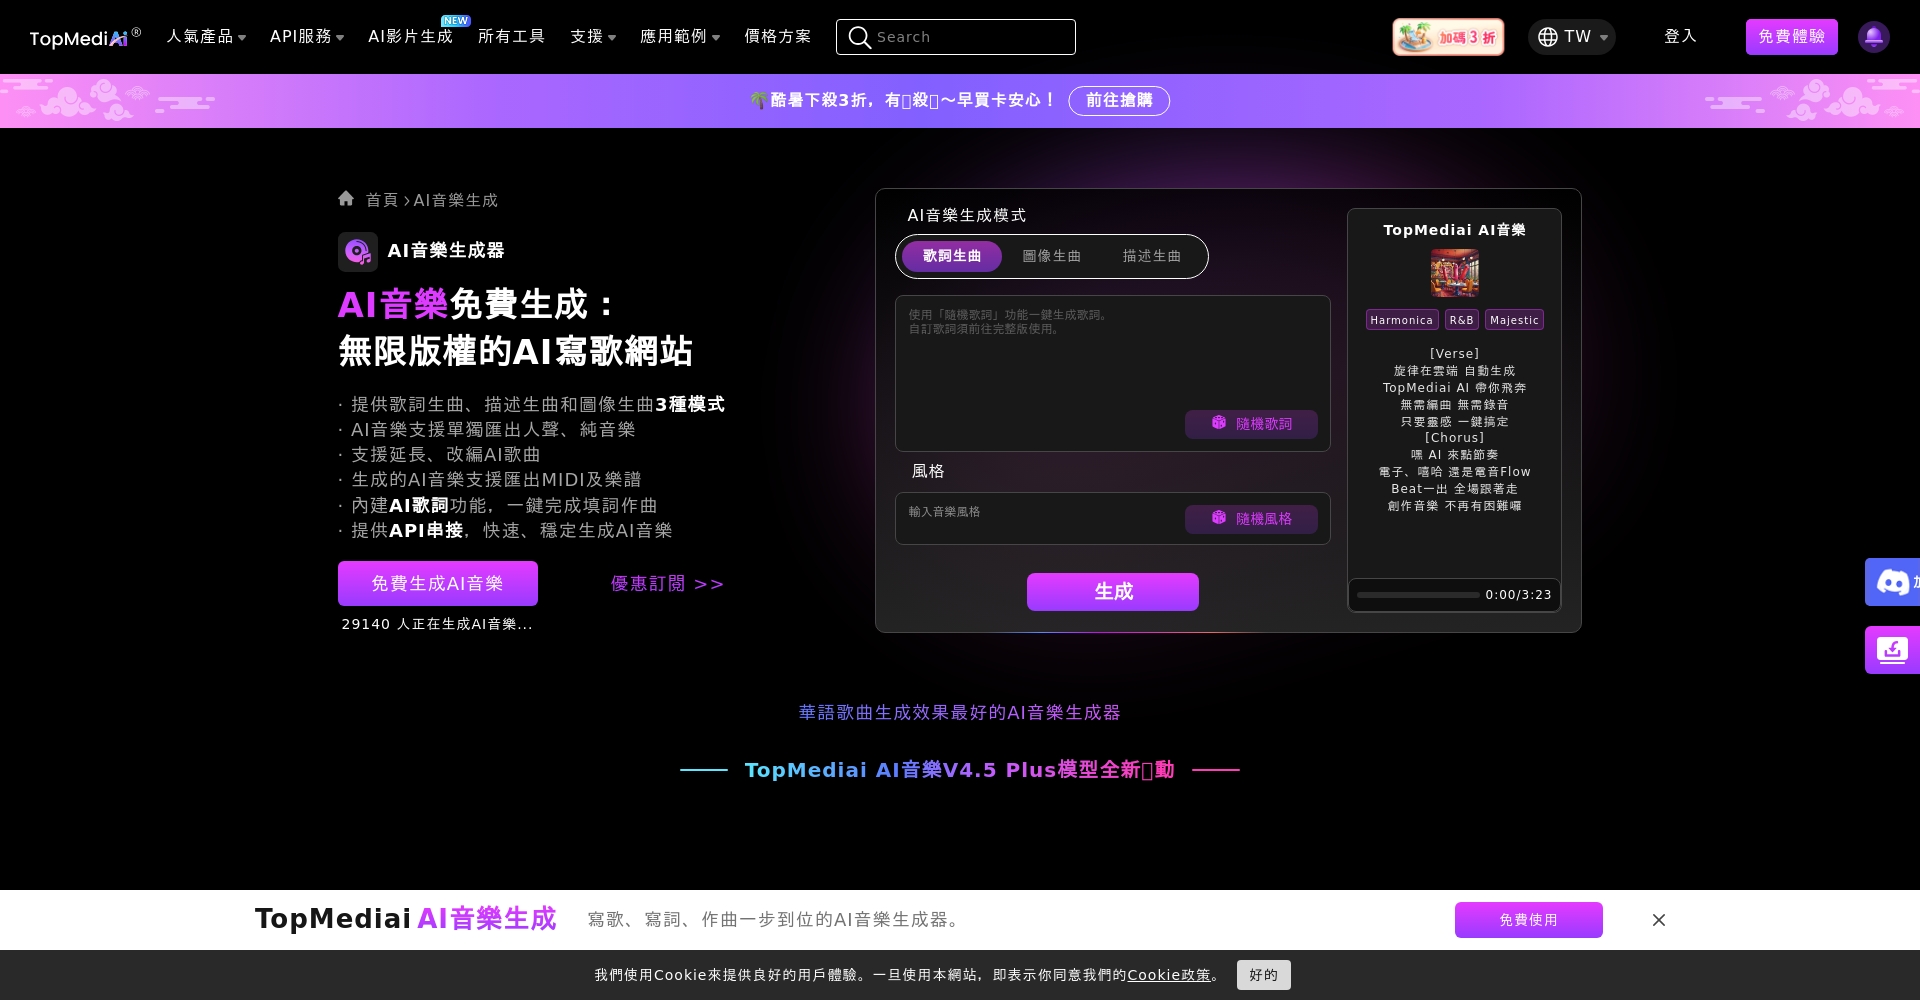Open AI影片生成 menu item
The height and width of the screenshot is (1000, 1920).
click(x=410, y=36)
